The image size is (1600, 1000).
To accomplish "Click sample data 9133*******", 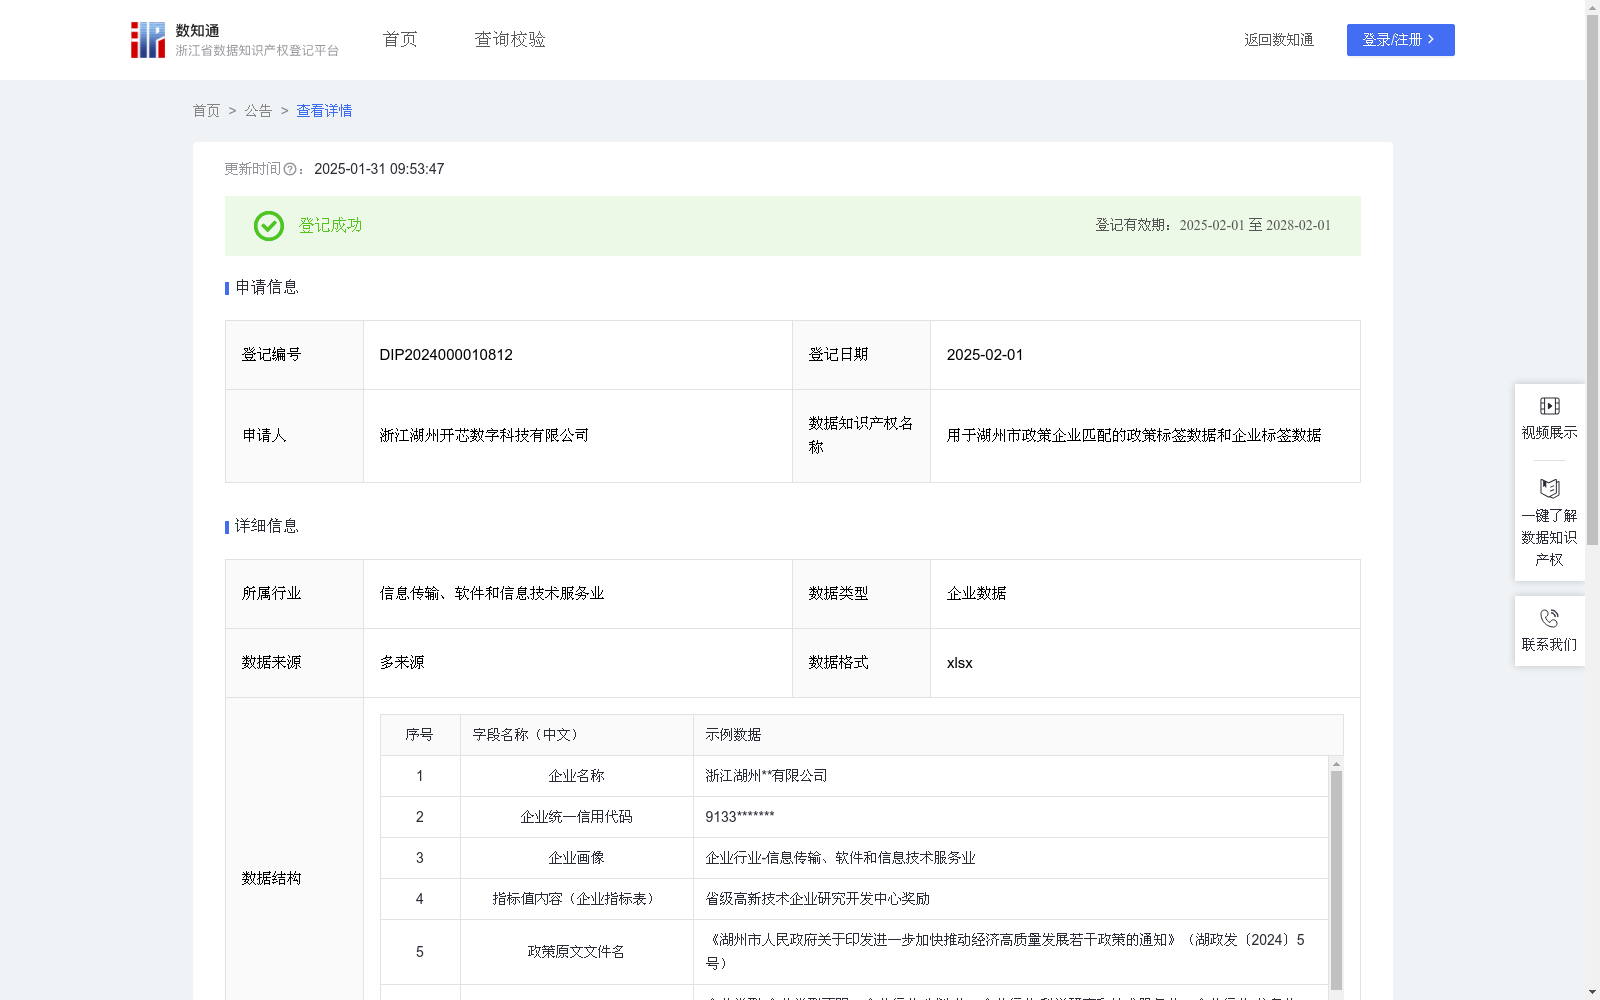I will pos(740,817).
